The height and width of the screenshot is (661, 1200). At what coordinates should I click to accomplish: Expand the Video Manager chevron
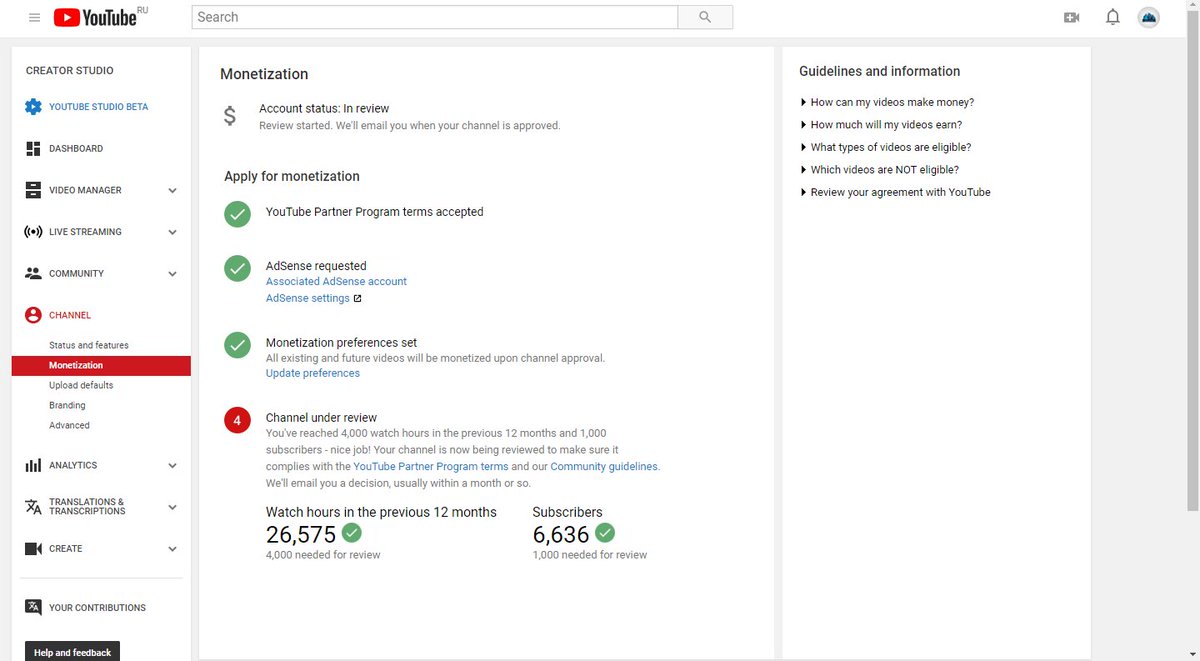pyautogui.click(x=172, y=190)
